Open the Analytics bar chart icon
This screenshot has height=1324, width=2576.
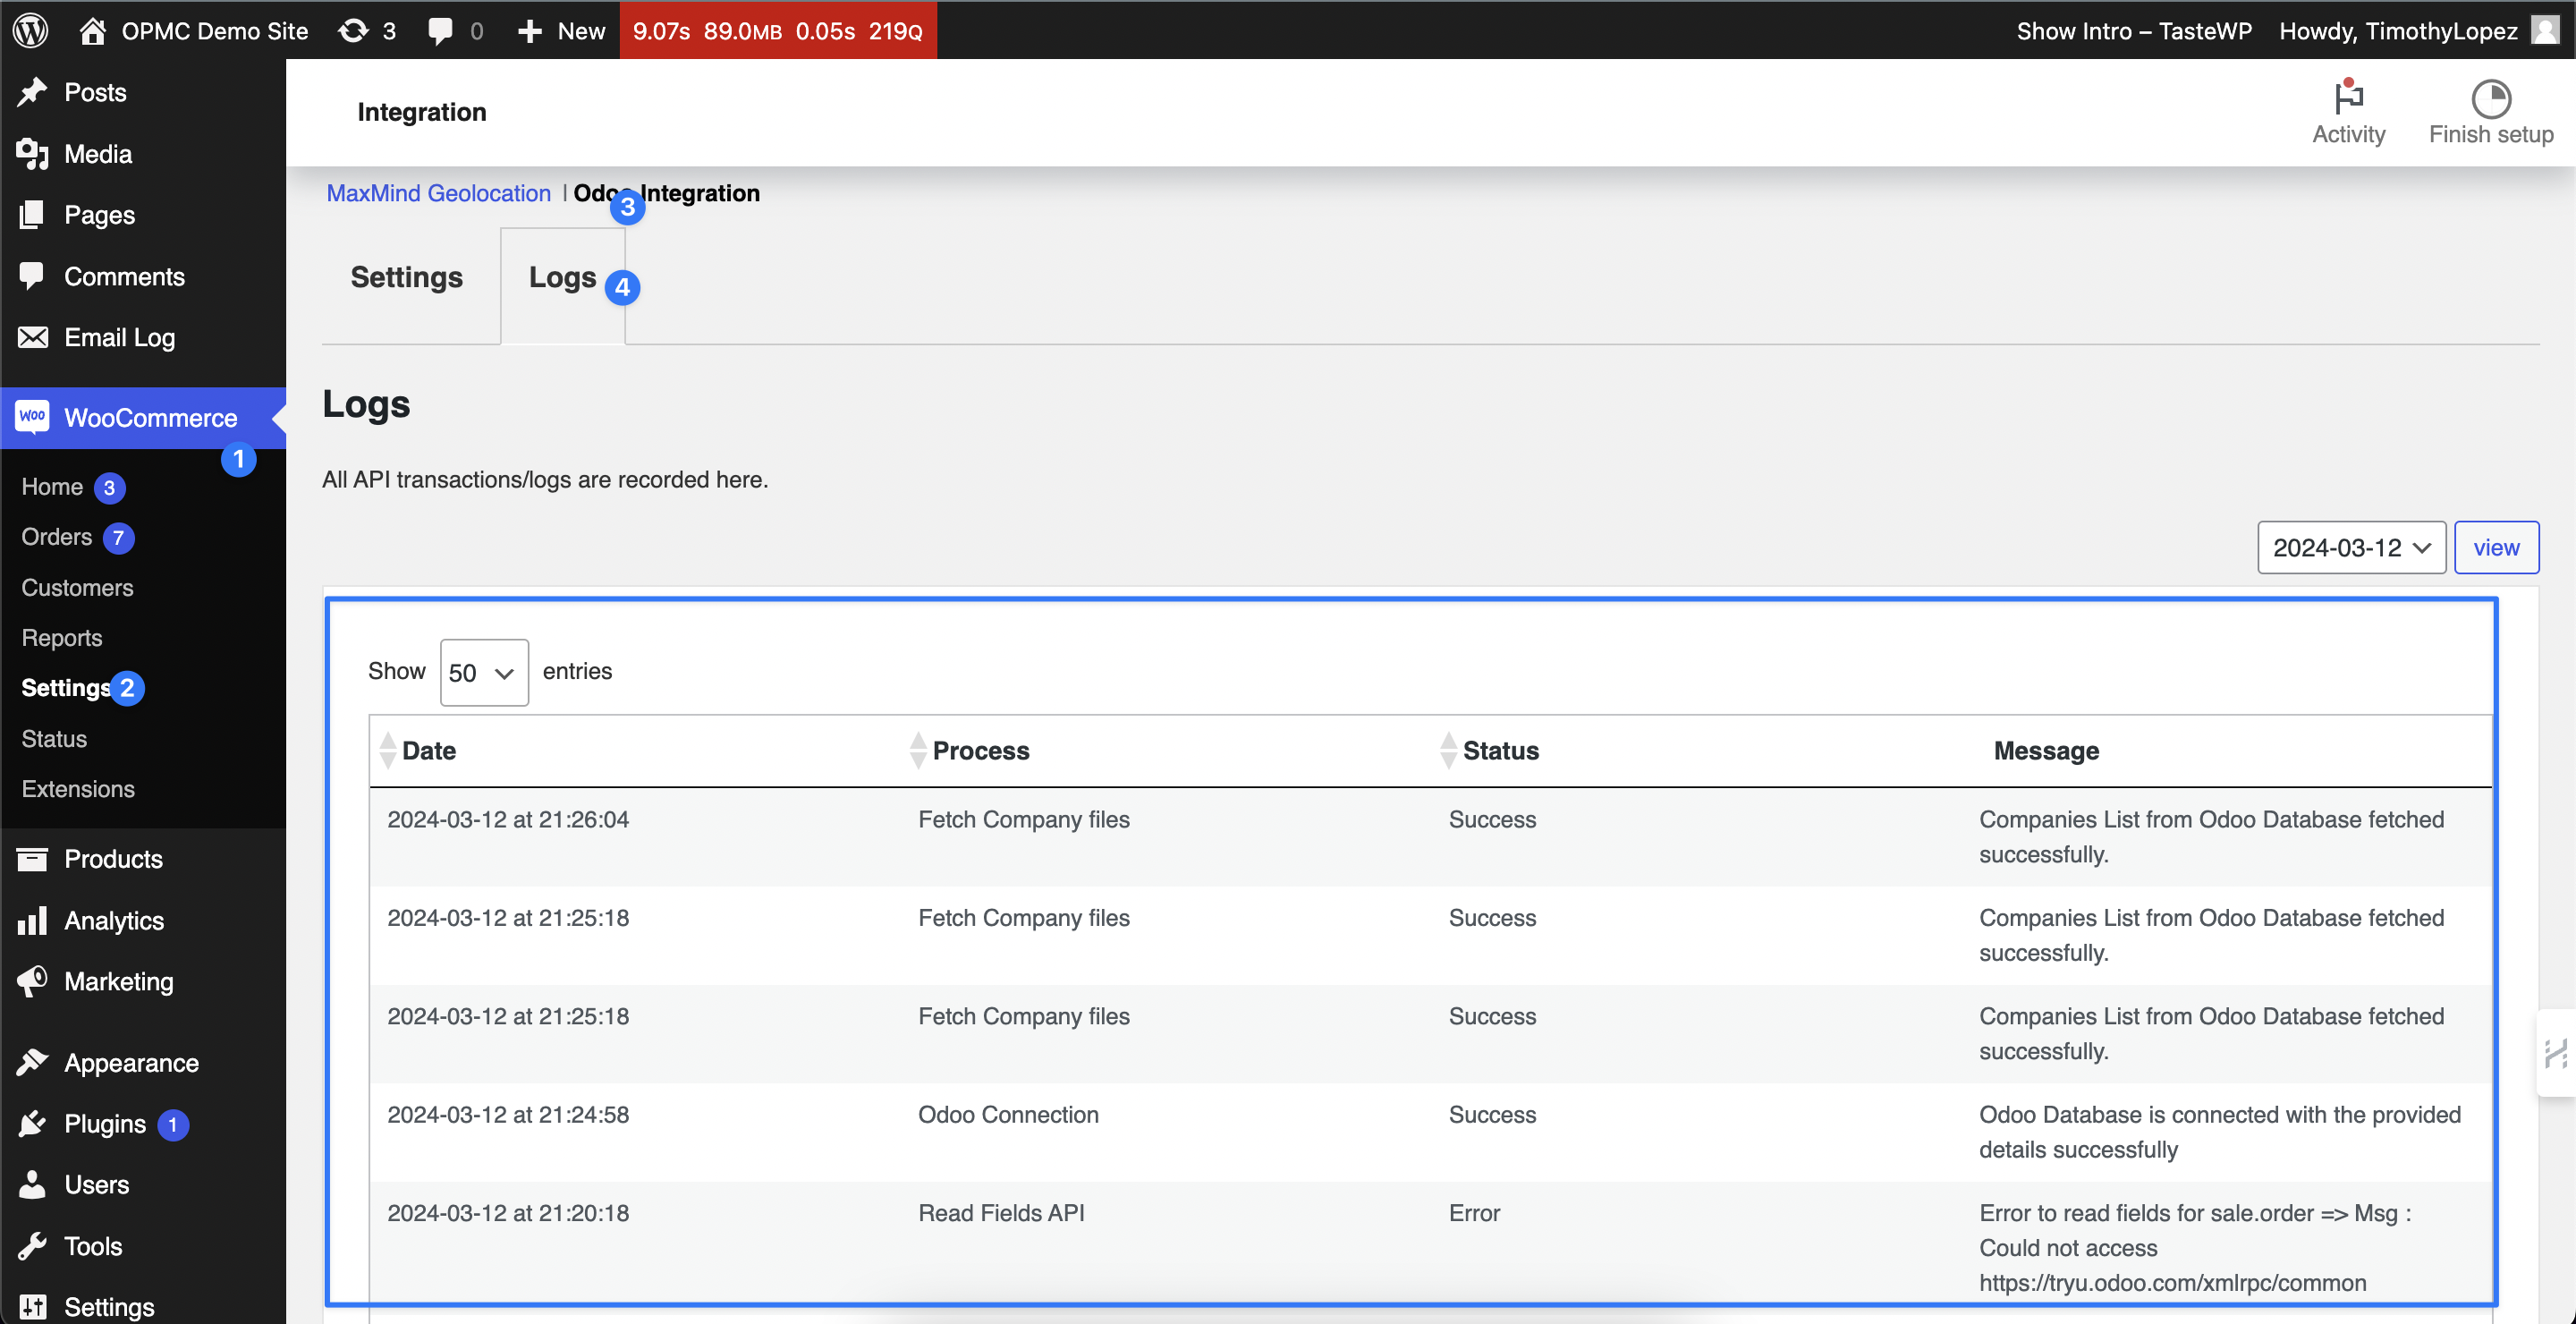[32, 920]
